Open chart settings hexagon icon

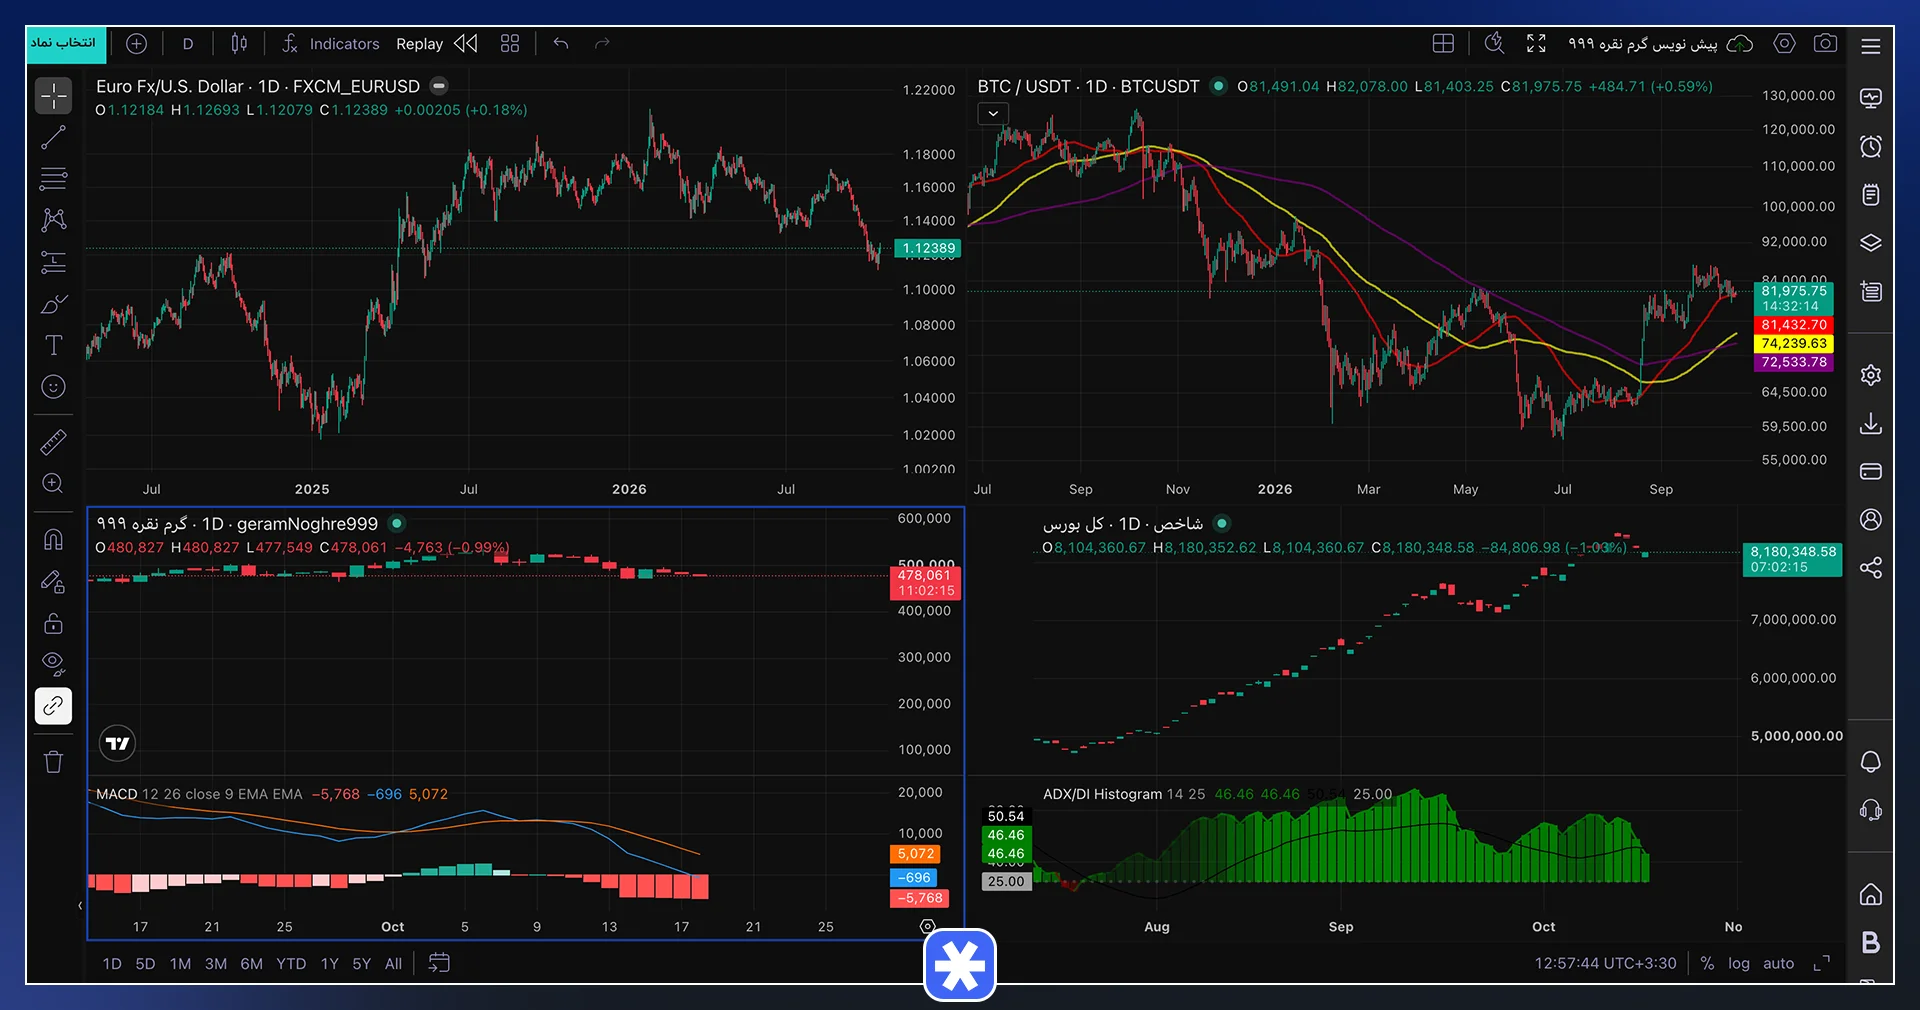(1784, 44)
